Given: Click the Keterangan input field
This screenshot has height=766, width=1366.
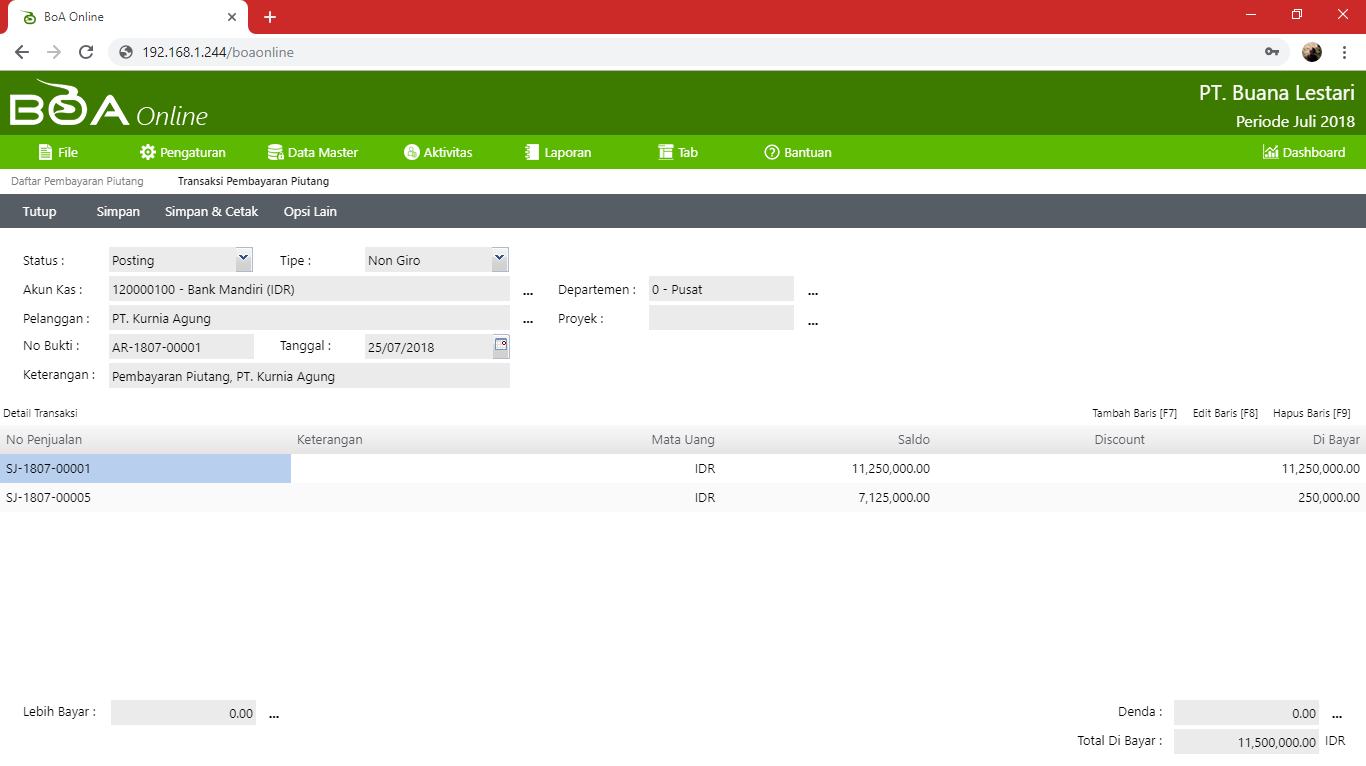Looking at the screenshot, I should coord(309,376).
